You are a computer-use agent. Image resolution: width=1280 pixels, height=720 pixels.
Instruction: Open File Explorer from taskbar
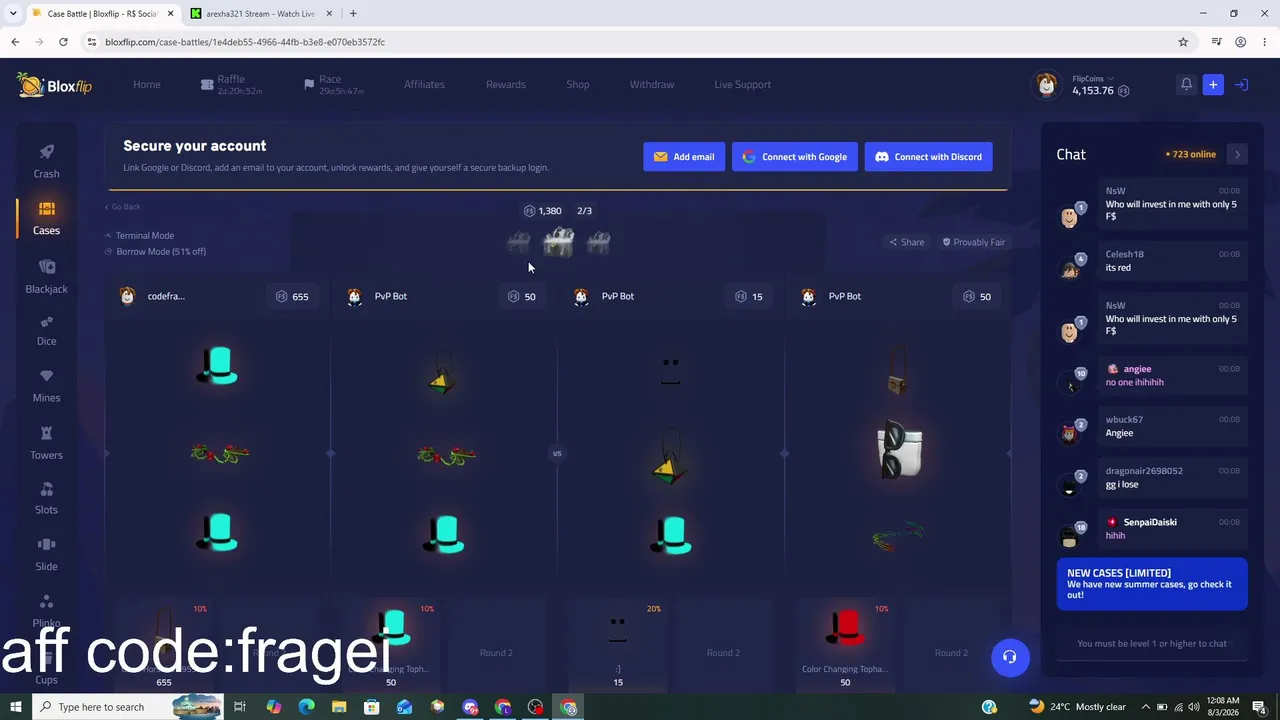point(339,707)
